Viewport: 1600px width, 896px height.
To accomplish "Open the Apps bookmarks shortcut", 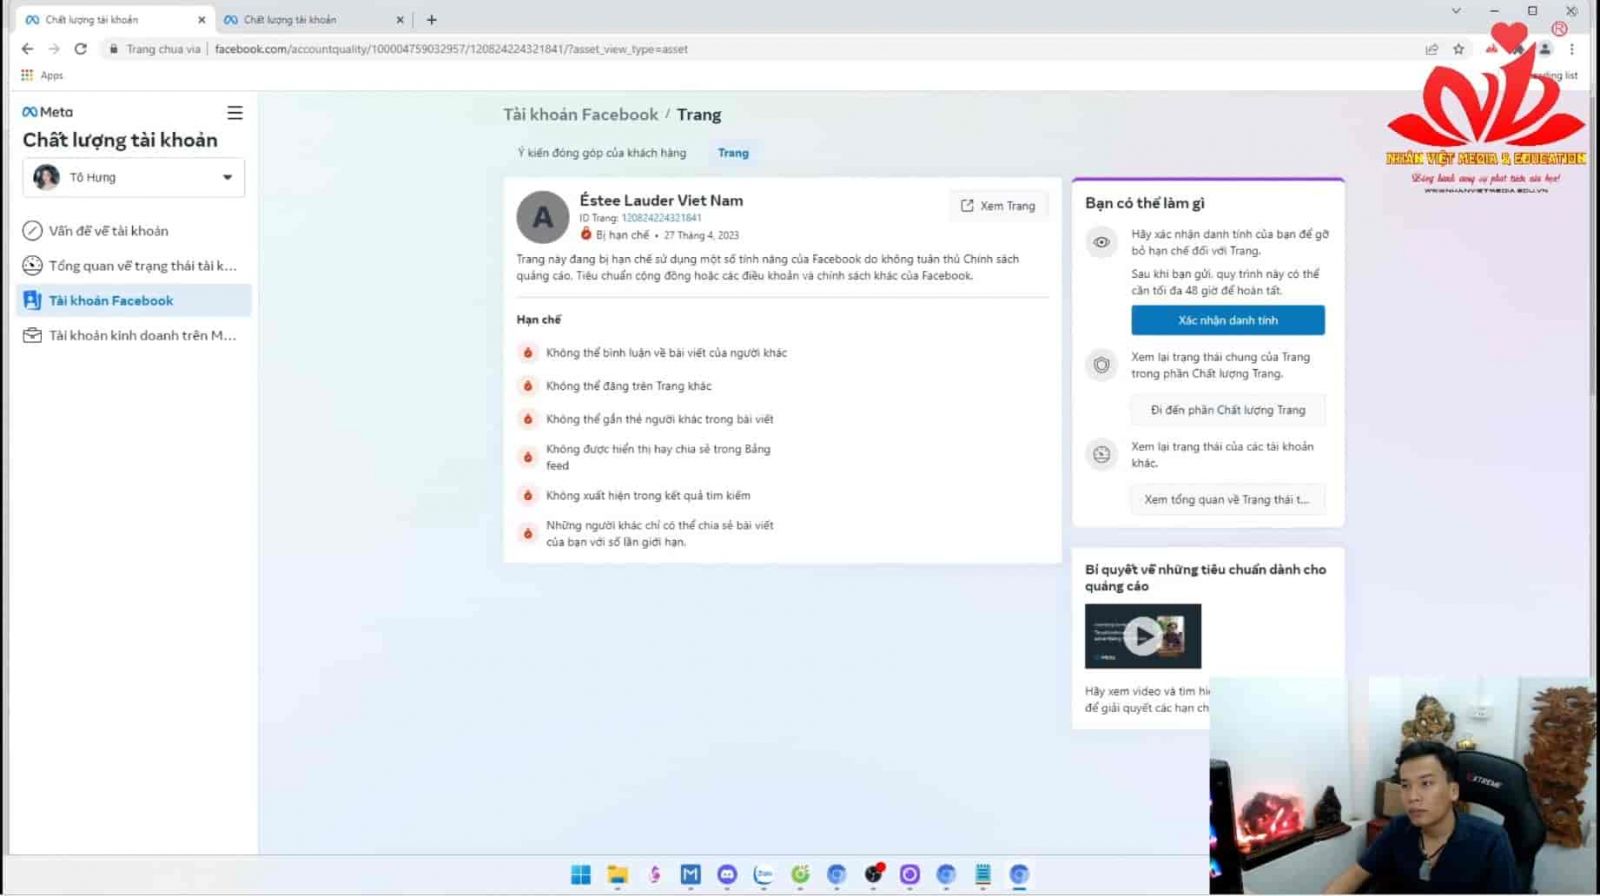I will click(x=42, y=75).
